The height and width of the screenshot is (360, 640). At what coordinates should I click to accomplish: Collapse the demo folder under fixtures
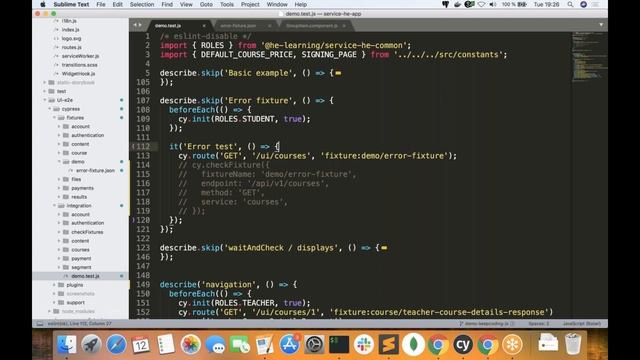(59, 162)
